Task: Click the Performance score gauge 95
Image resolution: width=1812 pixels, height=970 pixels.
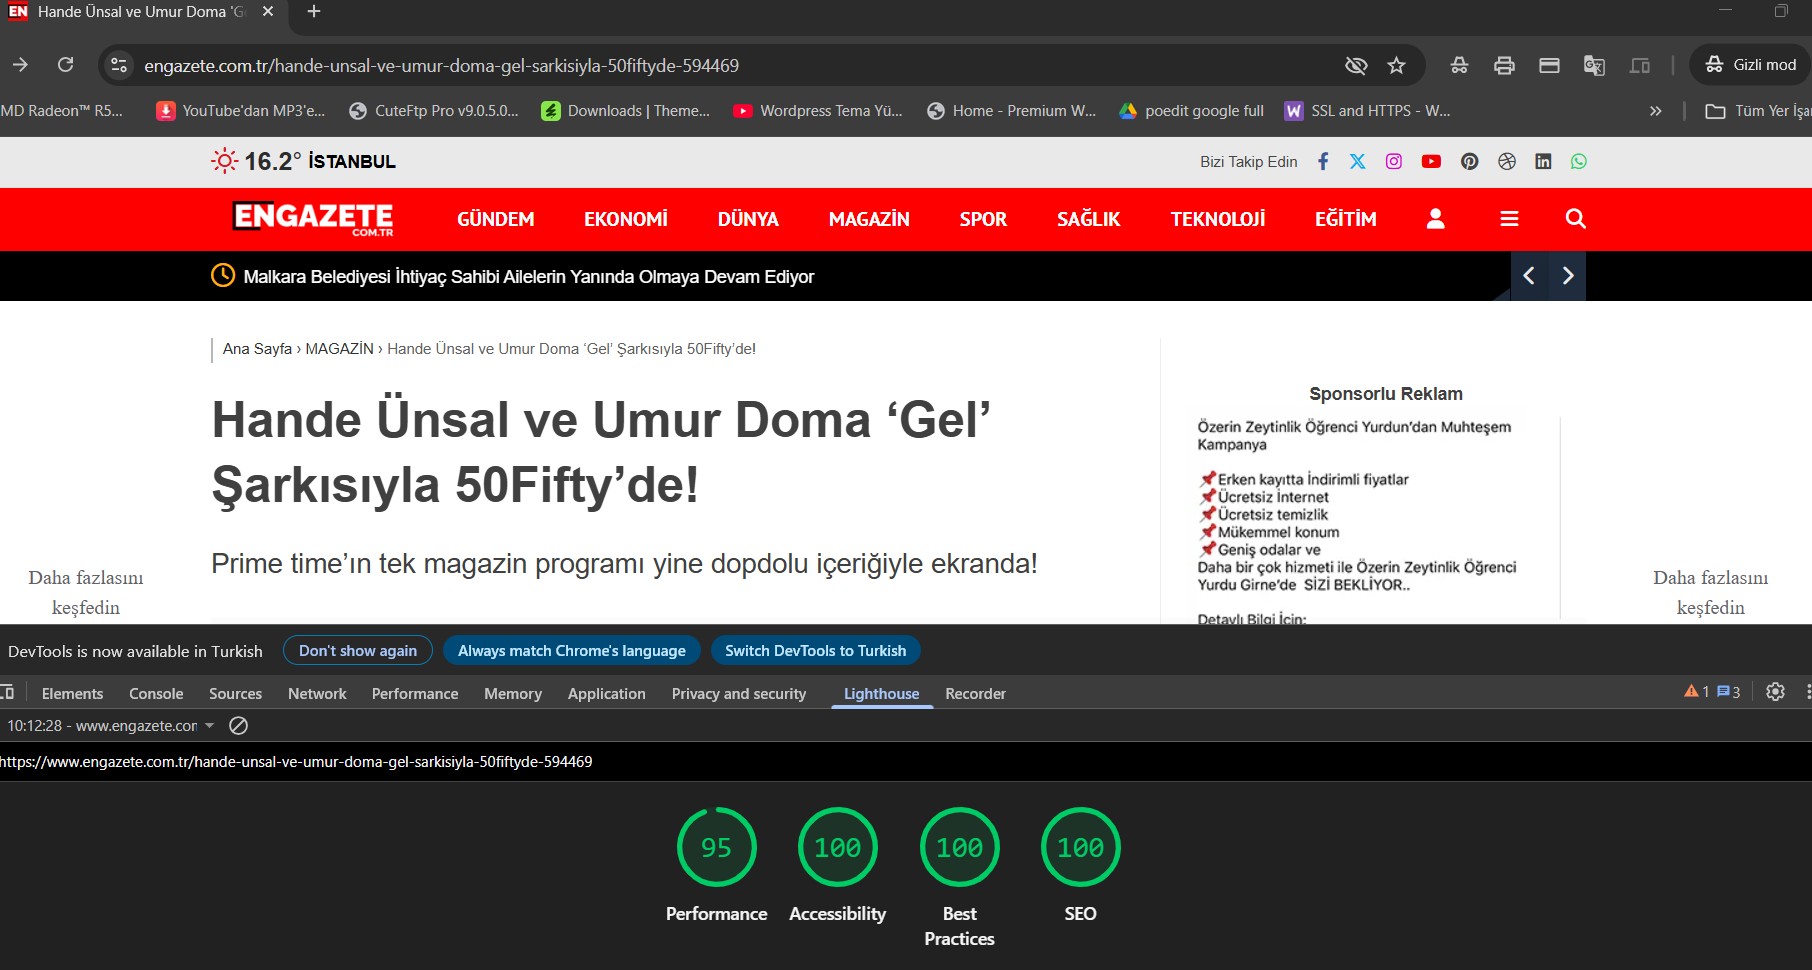Action: pos(716,847)
